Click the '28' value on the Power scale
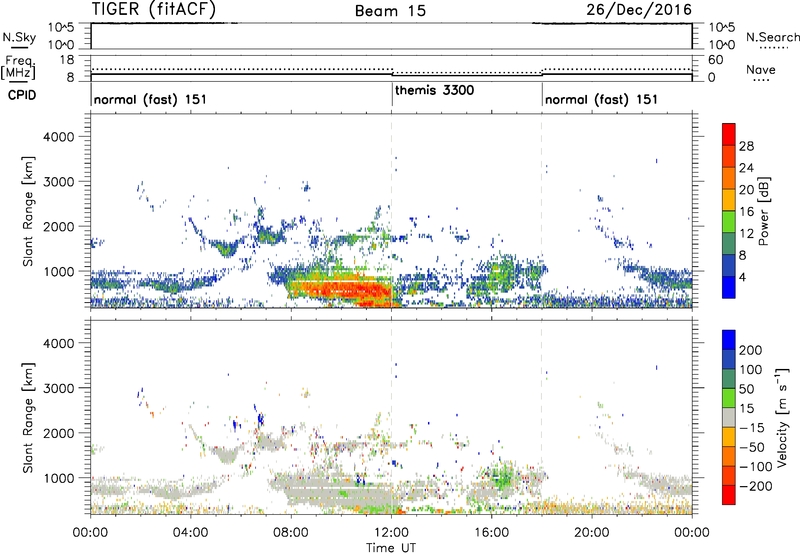This screenshot has width=800, height=554. coord(746,146)
